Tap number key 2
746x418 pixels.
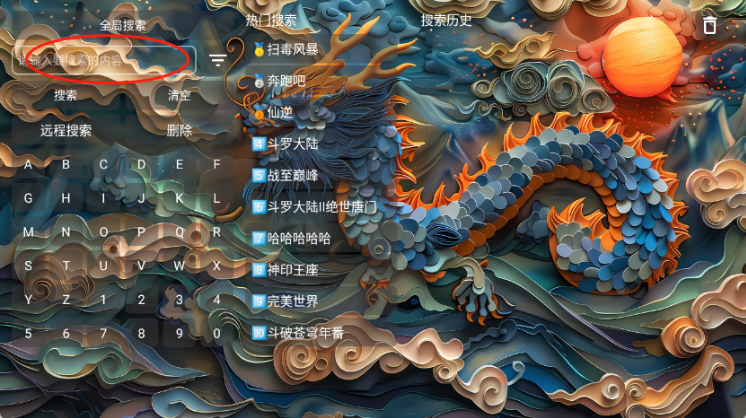coord(141,300)
